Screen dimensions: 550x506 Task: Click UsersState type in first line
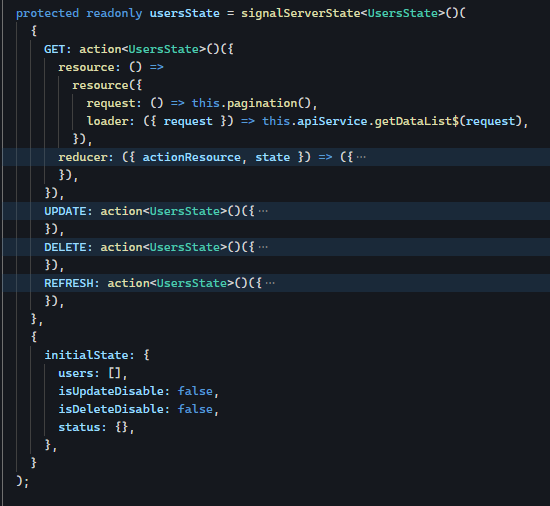tap(402, 13)
